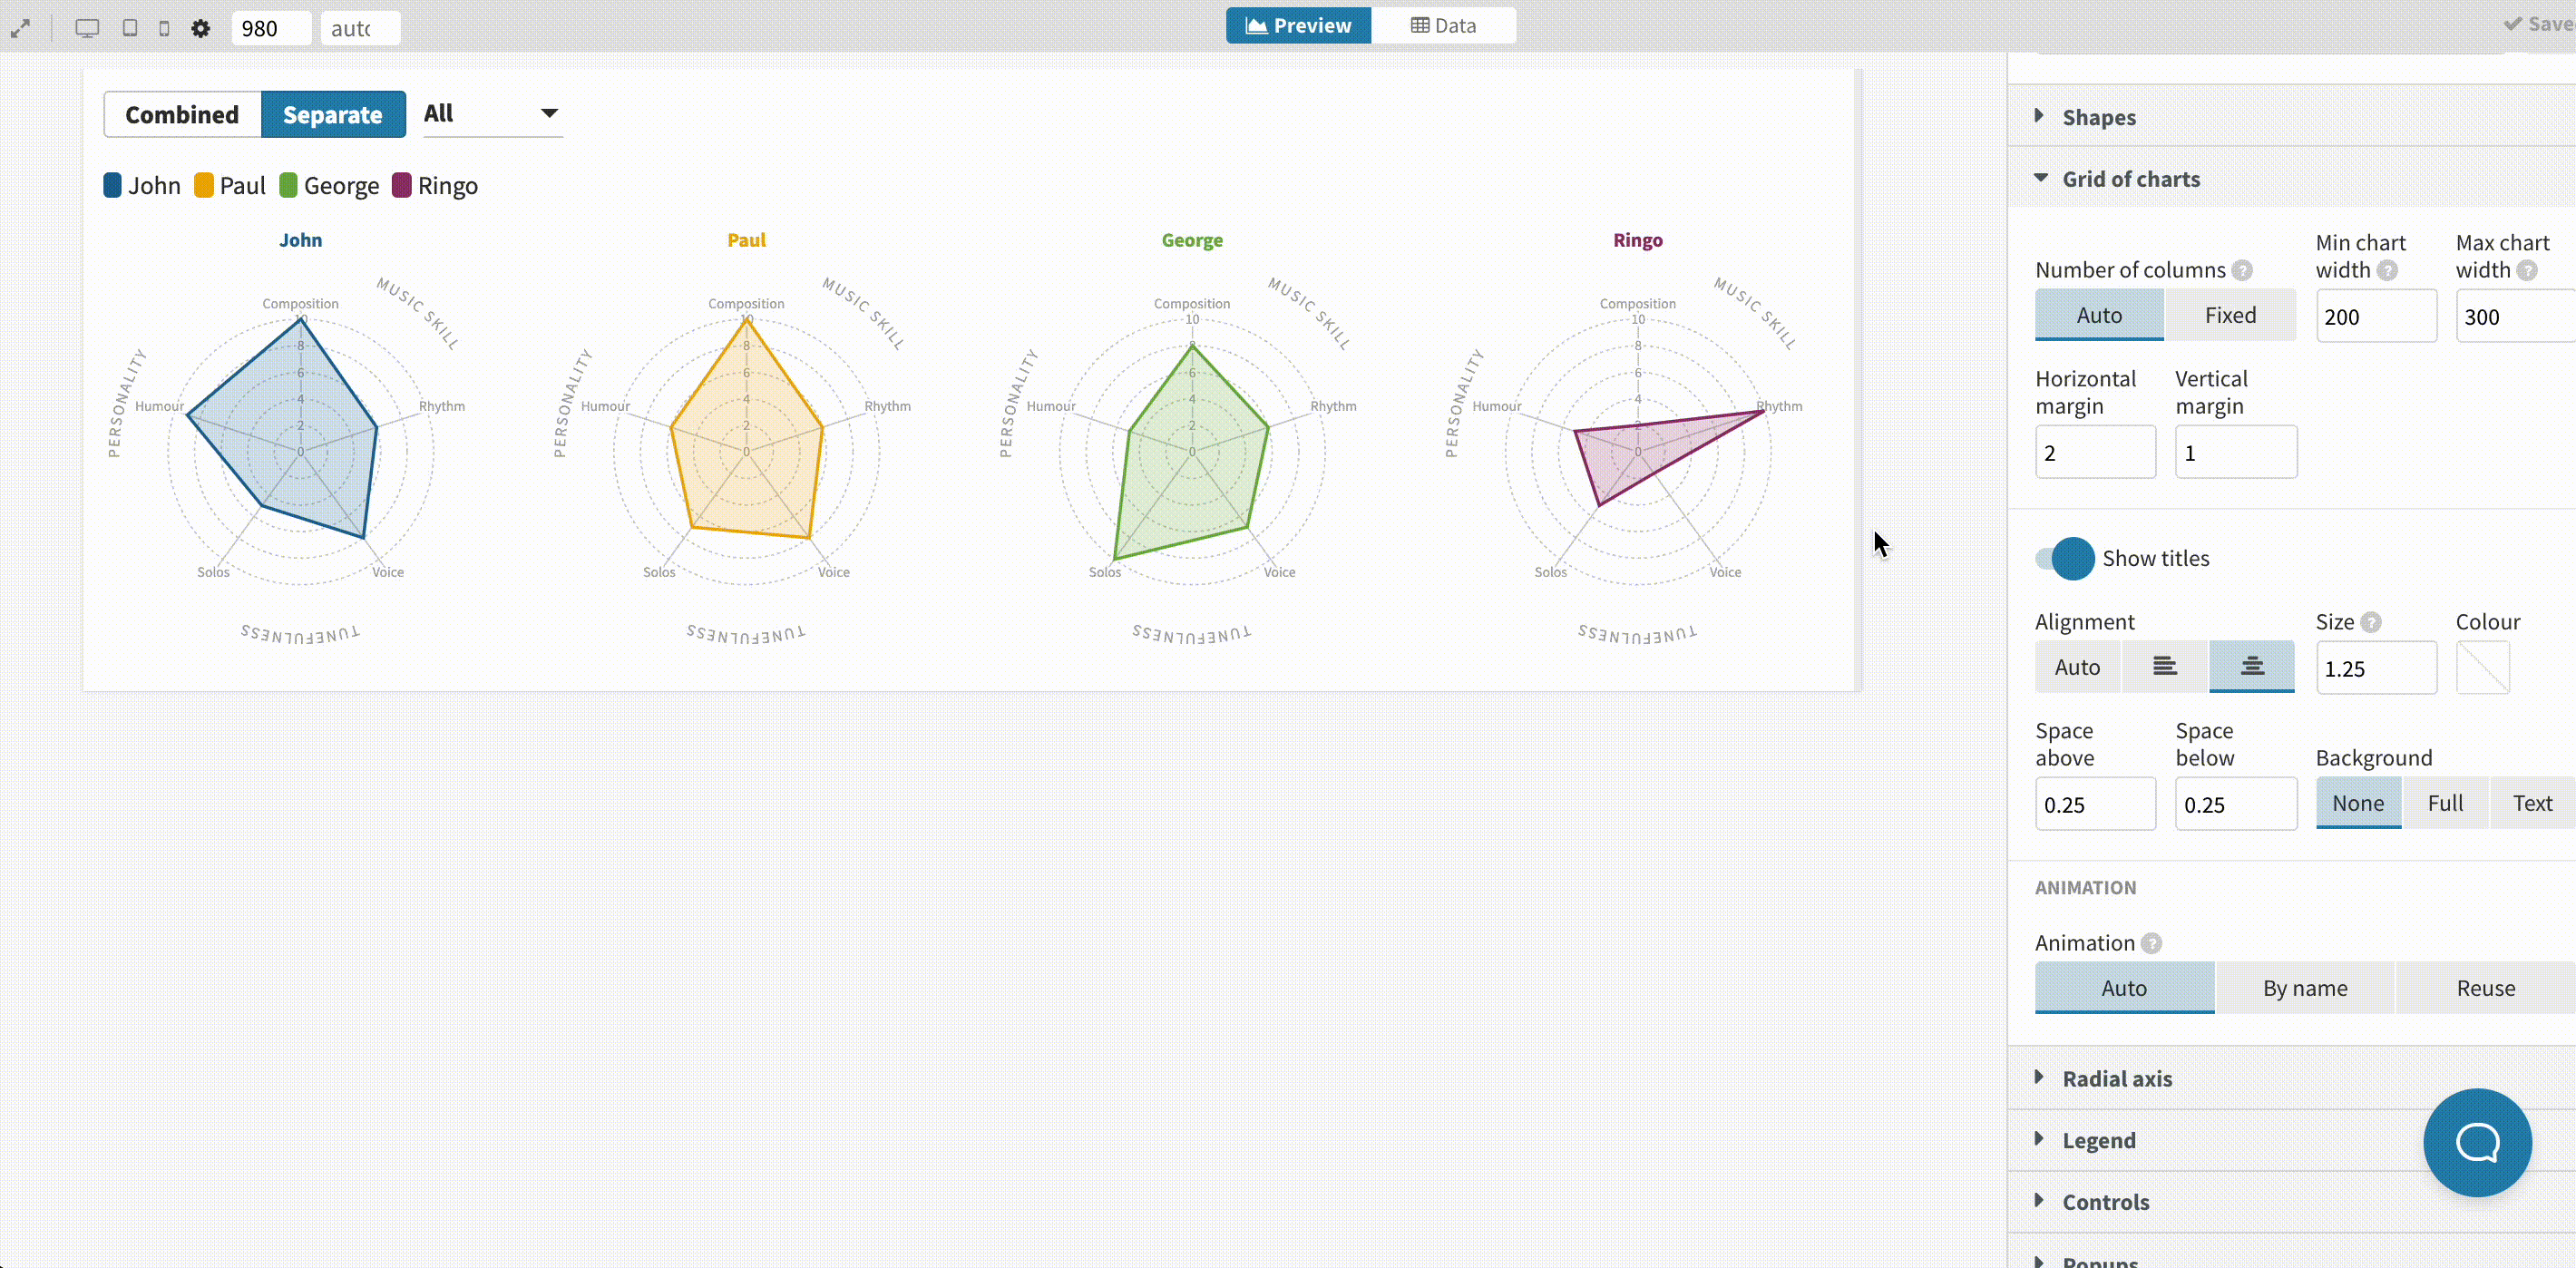Expand the Radial axis section
Viewport: 2576px width, 1268px height.
tap(2116, 1078)
